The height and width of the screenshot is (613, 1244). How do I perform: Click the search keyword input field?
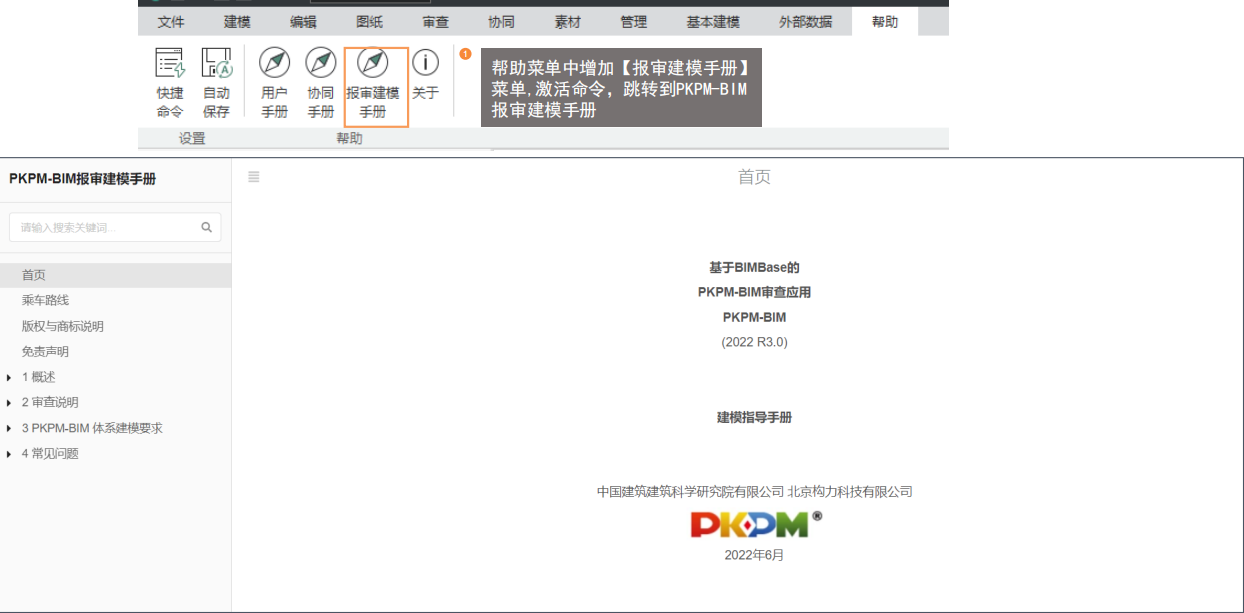tap(116, 227)
